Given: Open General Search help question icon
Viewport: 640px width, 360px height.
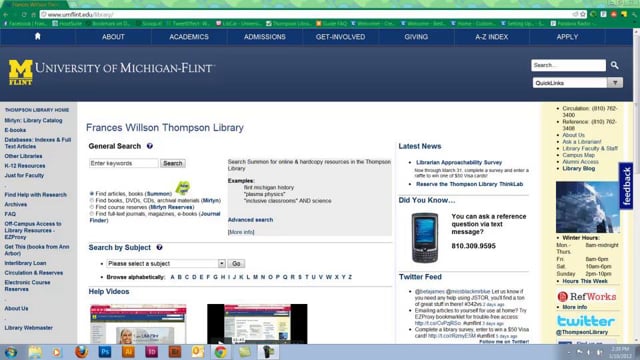Looking at the screenshot, I should pos(150,146).
